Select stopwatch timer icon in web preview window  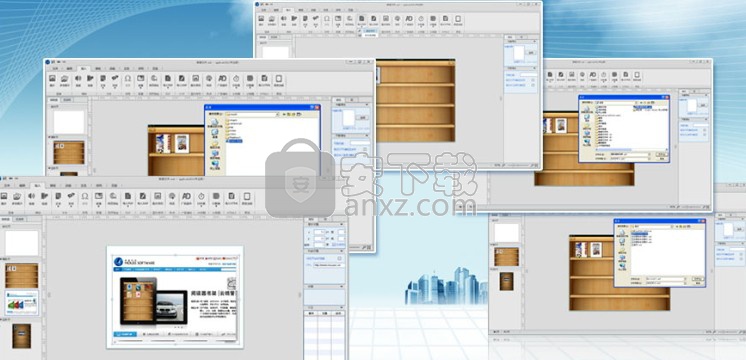point(201,196)
